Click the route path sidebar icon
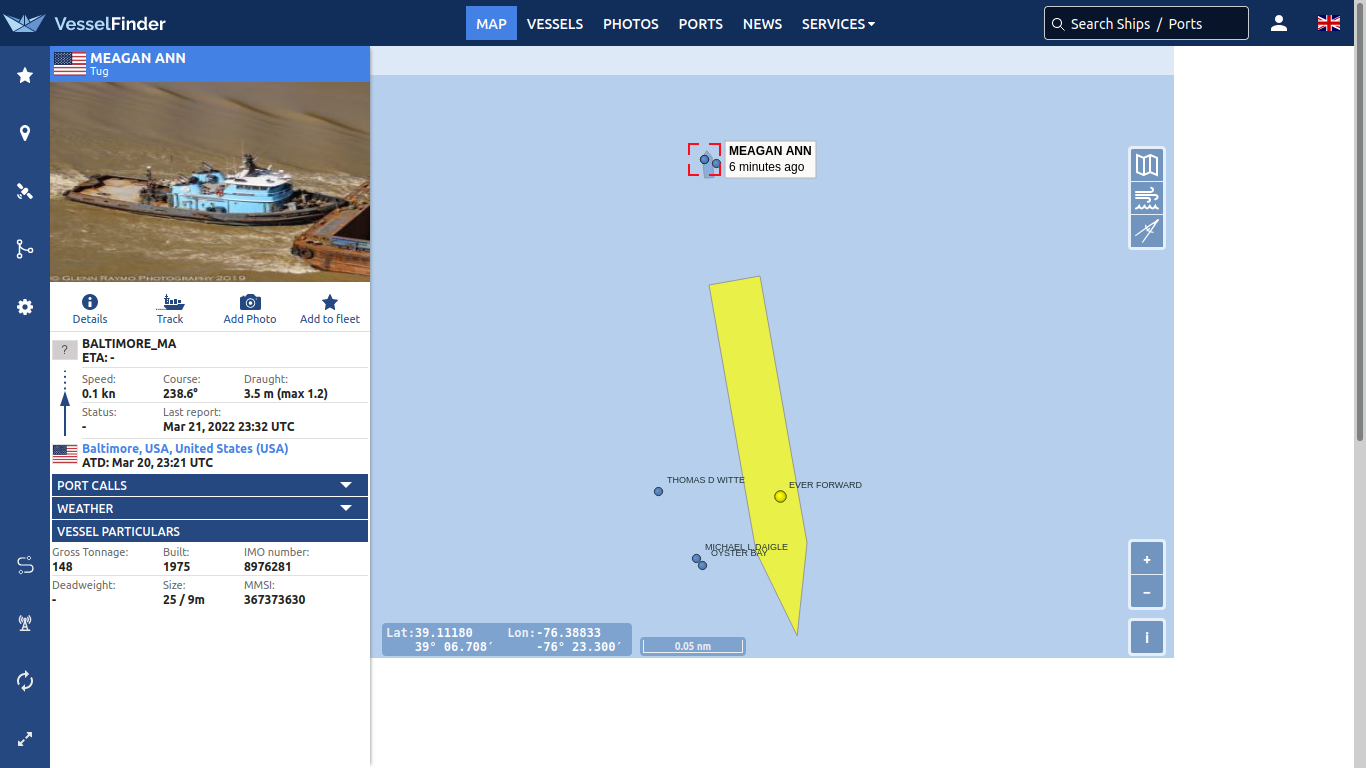Viewport: 1366px width, 768px height. (x=25, y=565)
